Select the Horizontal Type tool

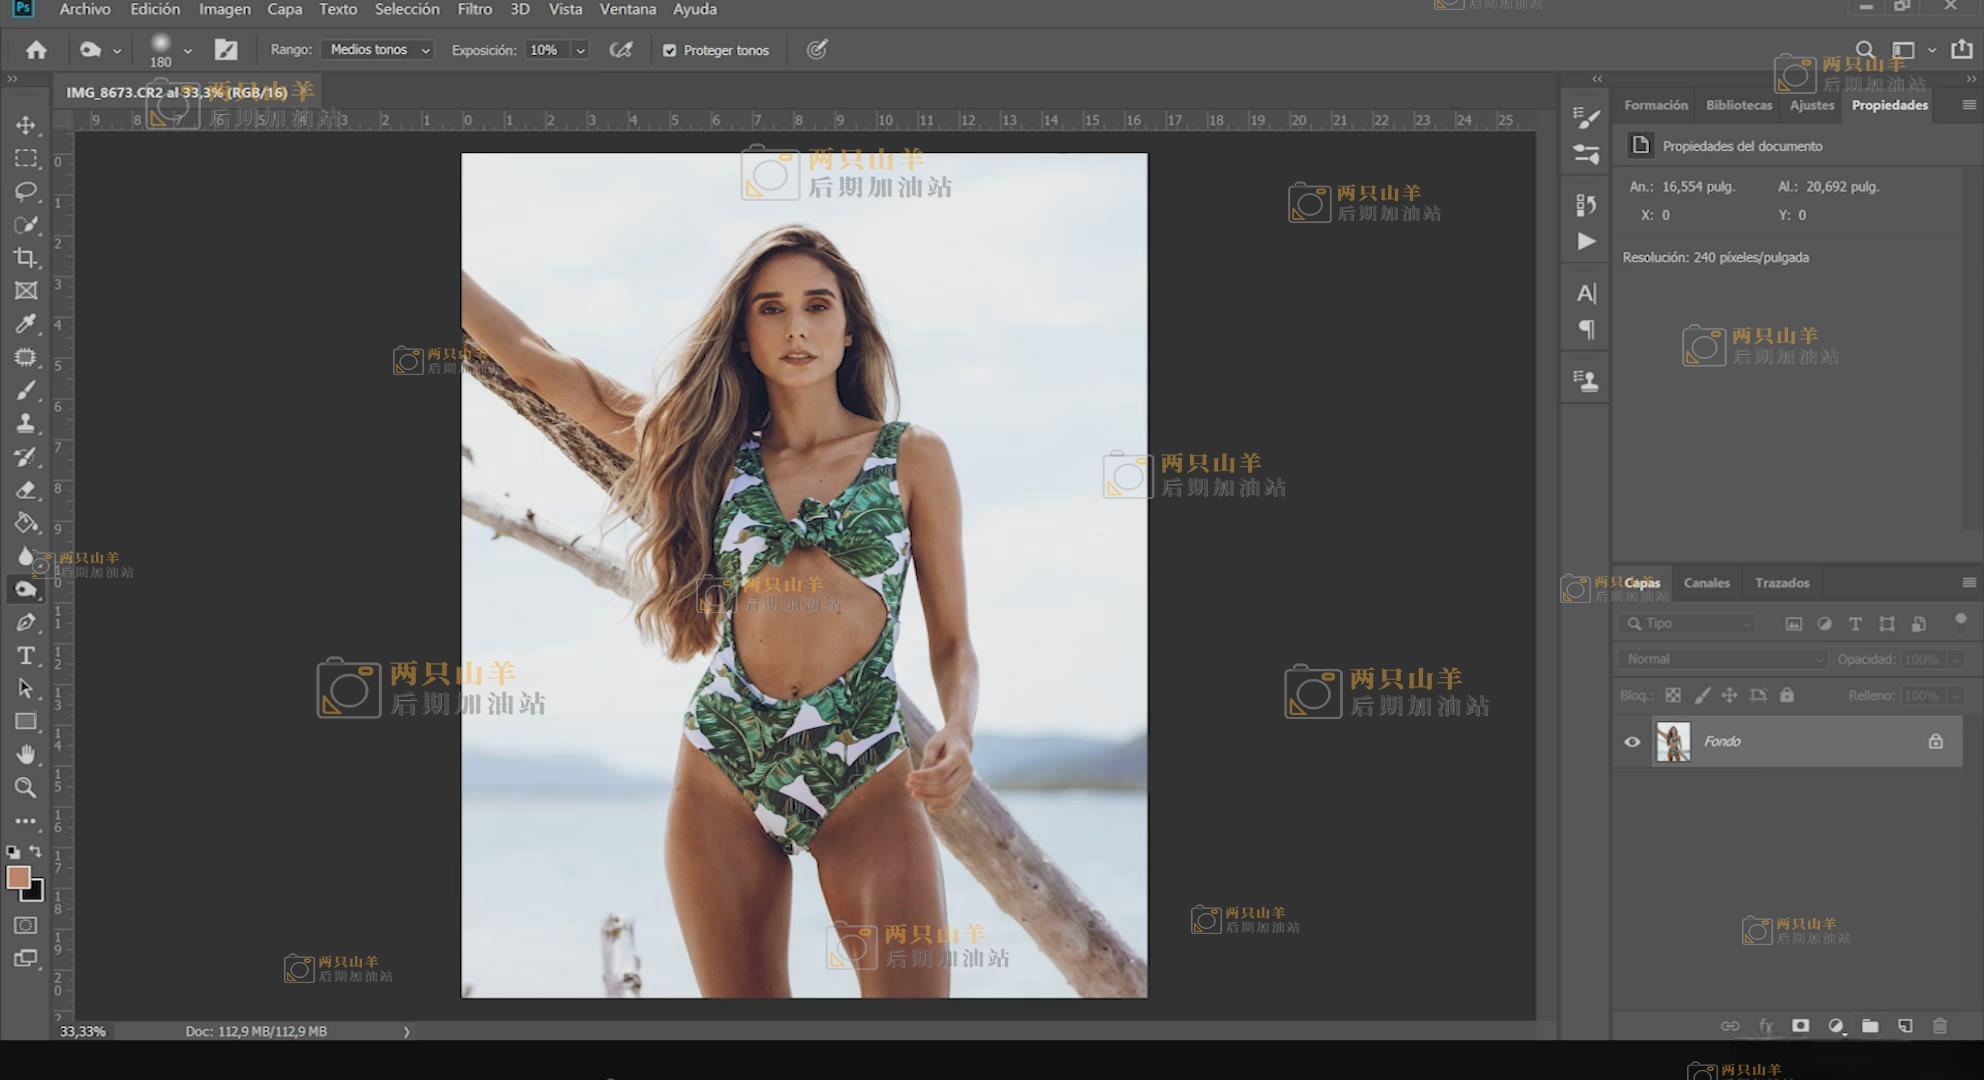pos(26,655)
